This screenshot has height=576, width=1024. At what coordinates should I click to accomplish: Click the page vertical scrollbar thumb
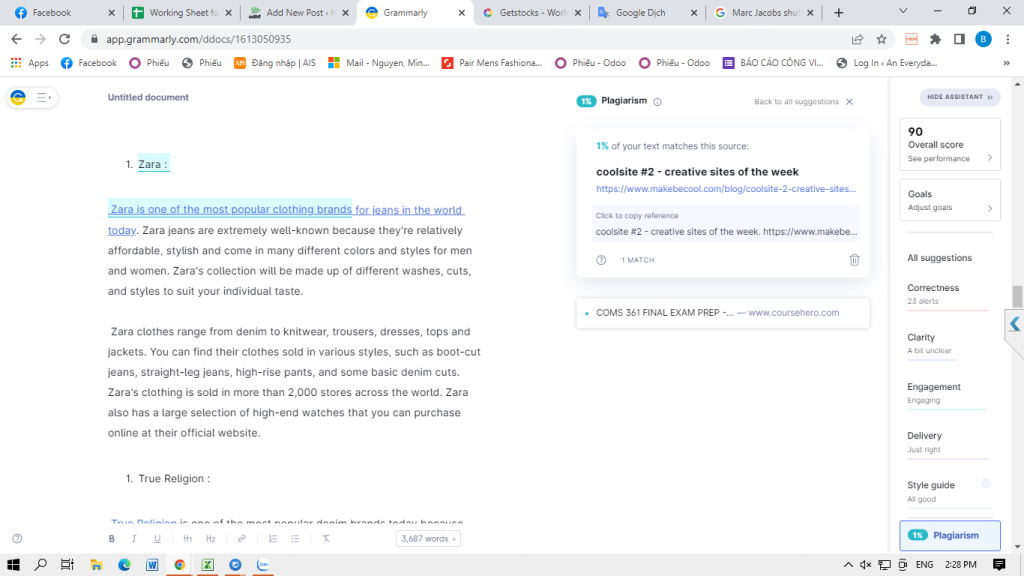click(x=1017, y=296)
